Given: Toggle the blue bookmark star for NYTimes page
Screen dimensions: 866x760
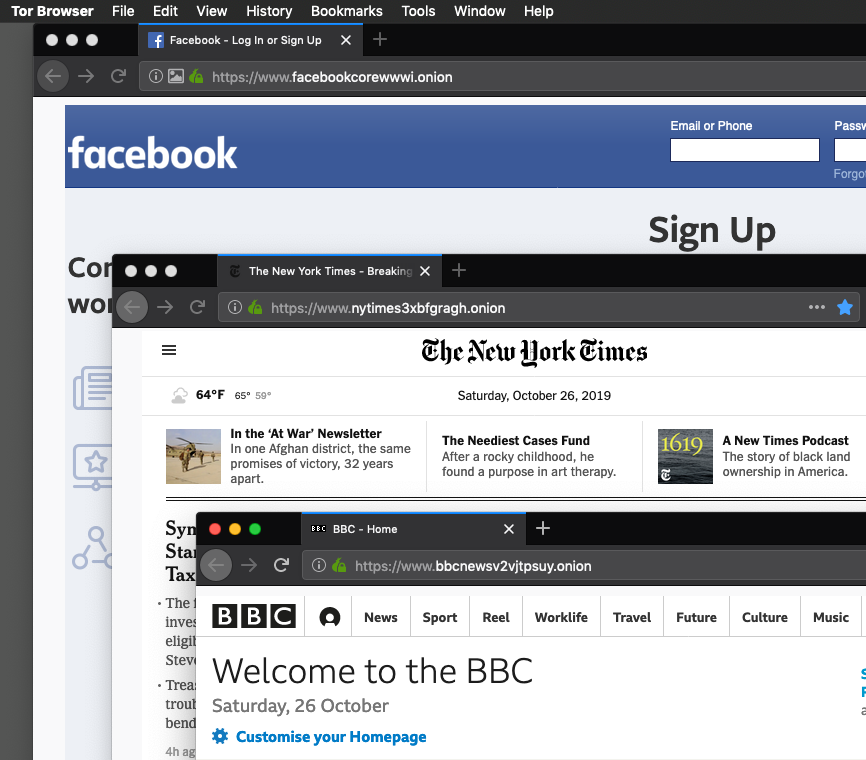Looking at the screenshot, I should (845, 307).
